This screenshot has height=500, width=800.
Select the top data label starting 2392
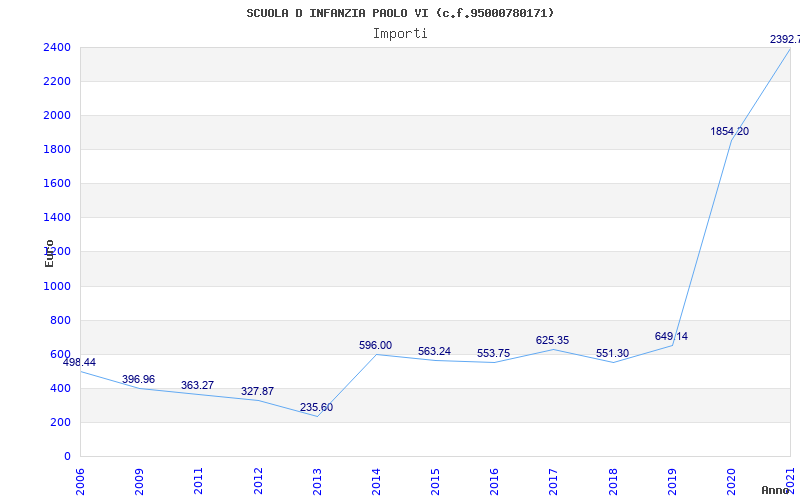pos(785,39)
